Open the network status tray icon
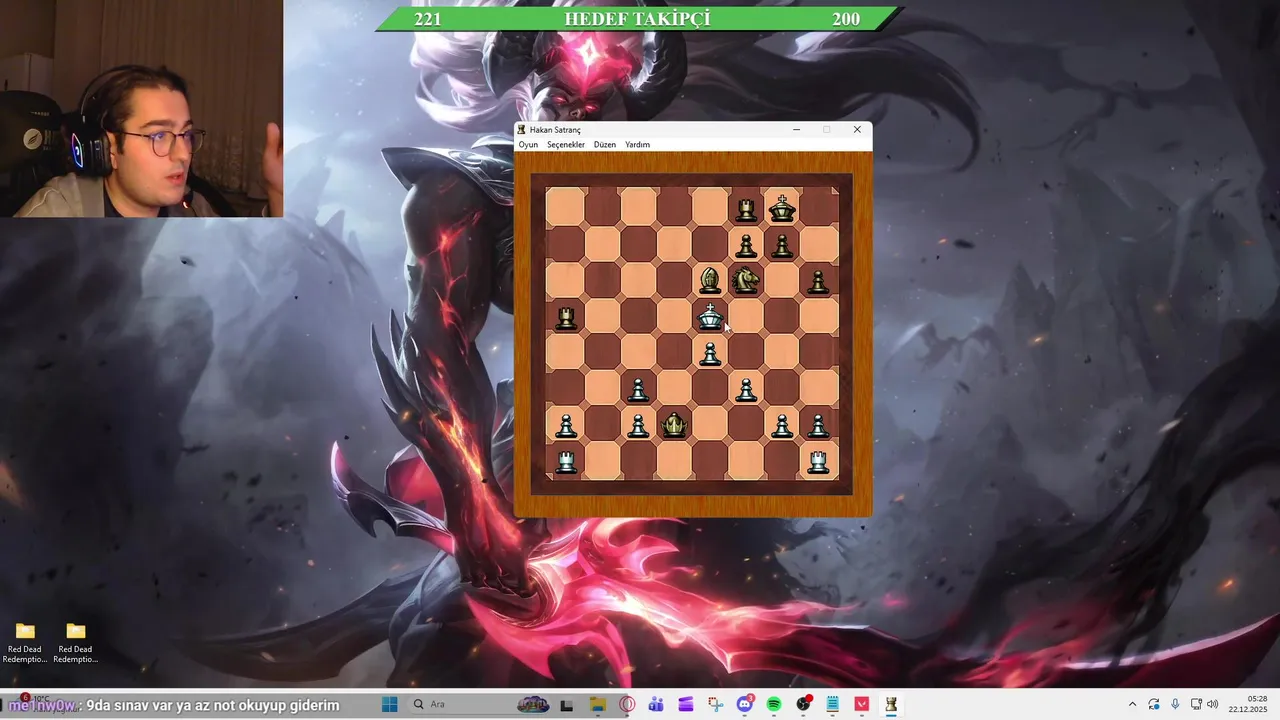Screen dimensions: 1280x720 (x=1196, y=705)
